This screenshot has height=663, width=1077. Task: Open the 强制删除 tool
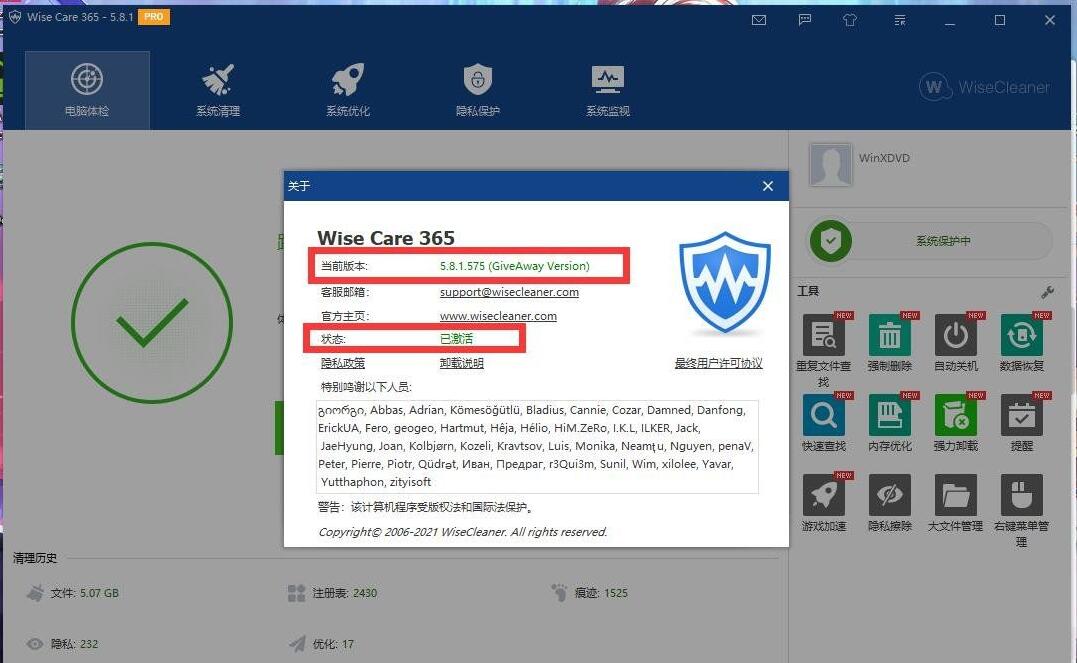(x=889, y=342)
